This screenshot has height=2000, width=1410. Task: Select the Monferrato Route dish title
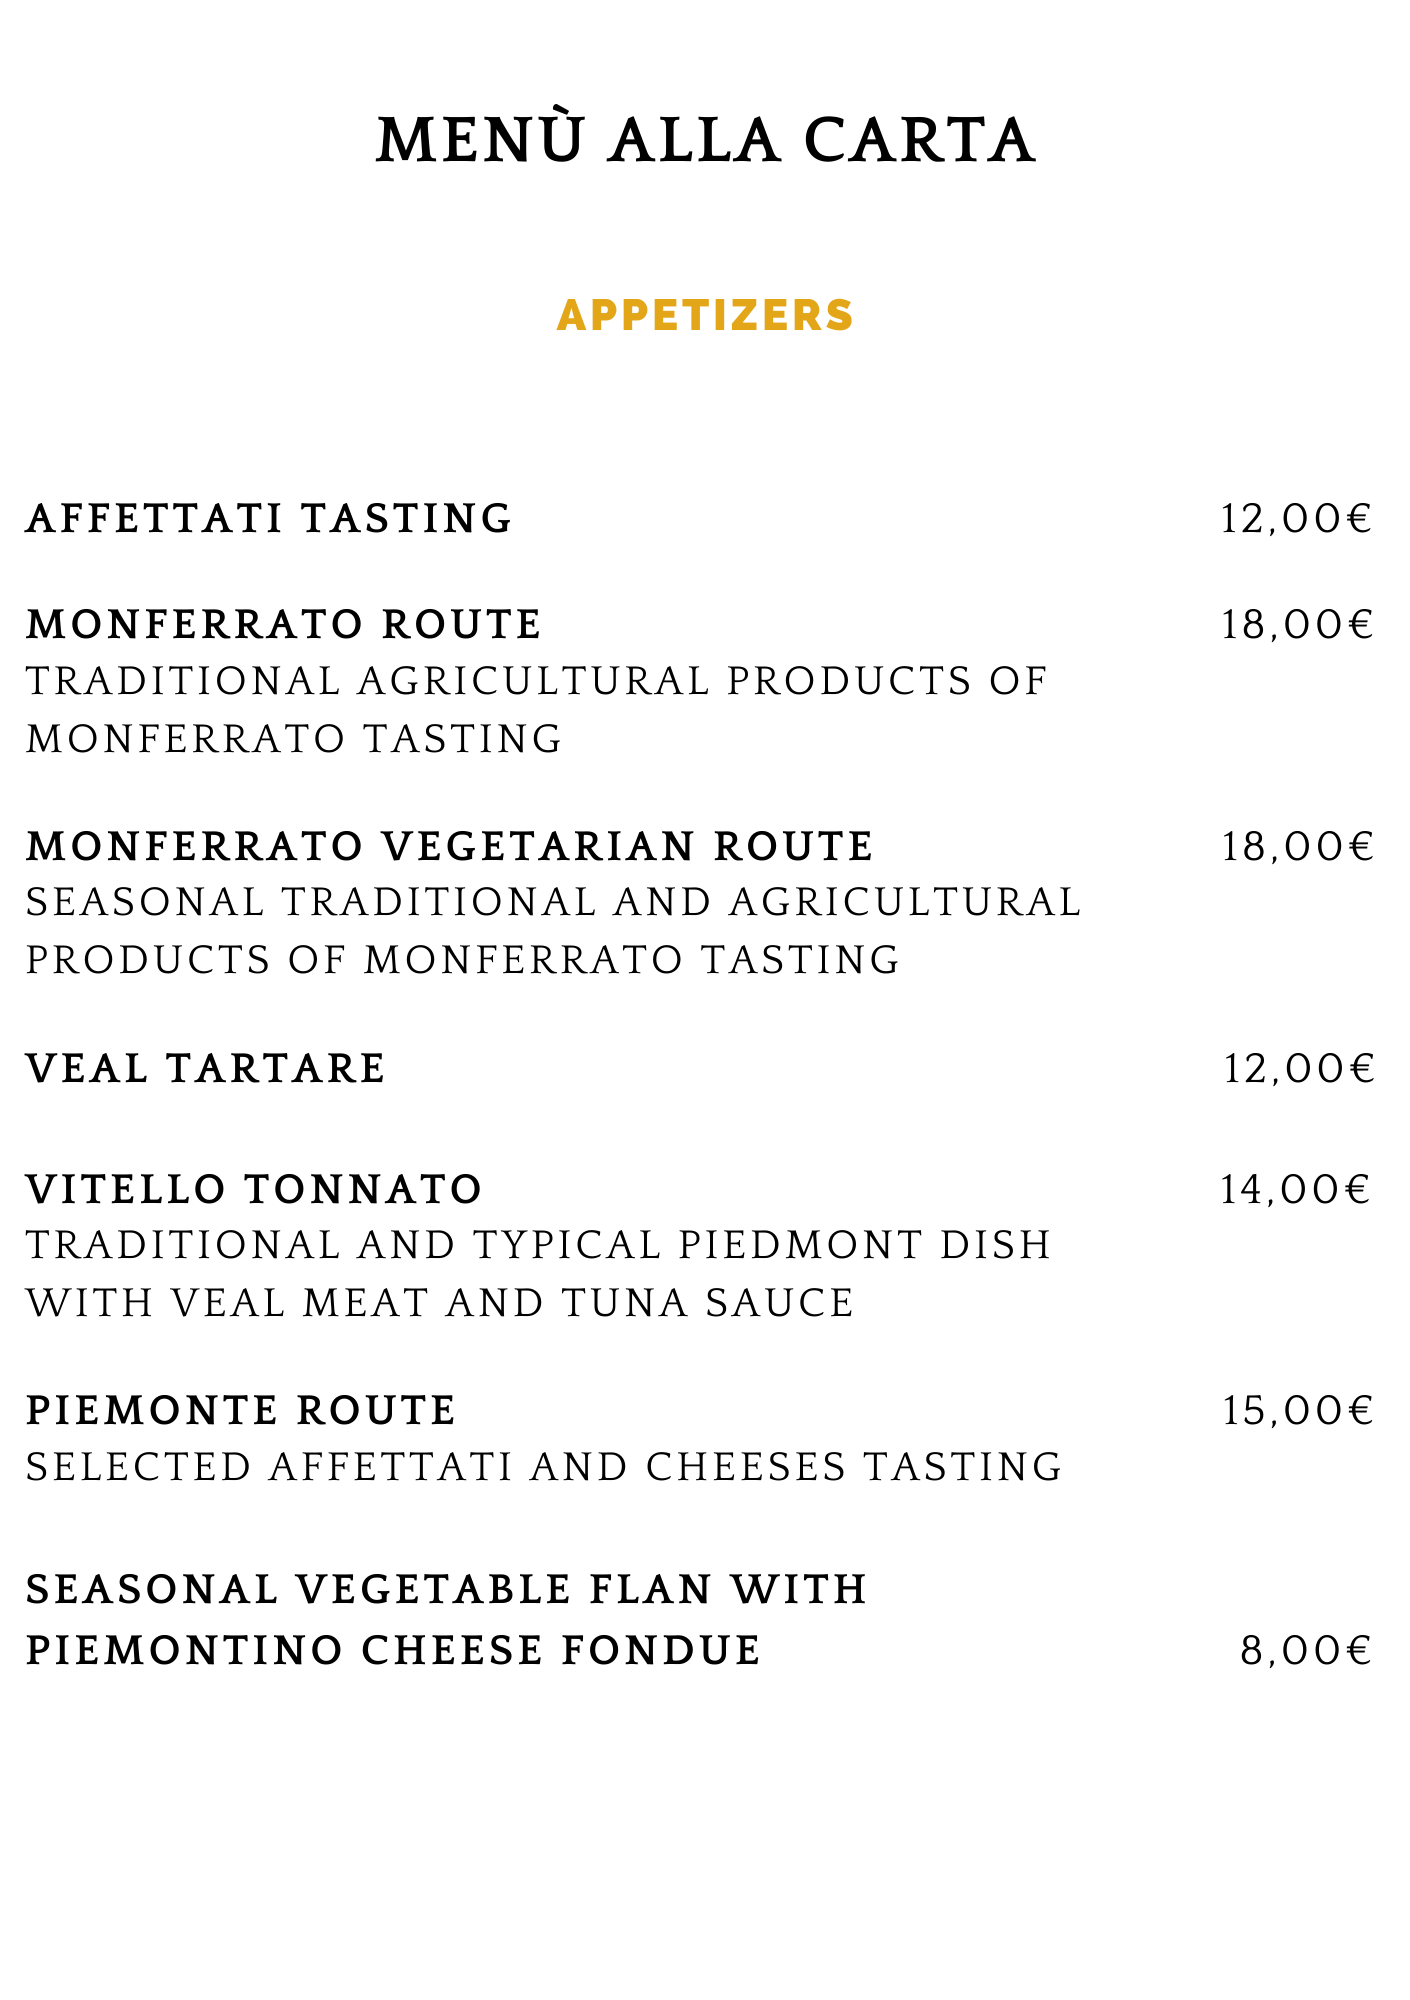click(284, 625)
